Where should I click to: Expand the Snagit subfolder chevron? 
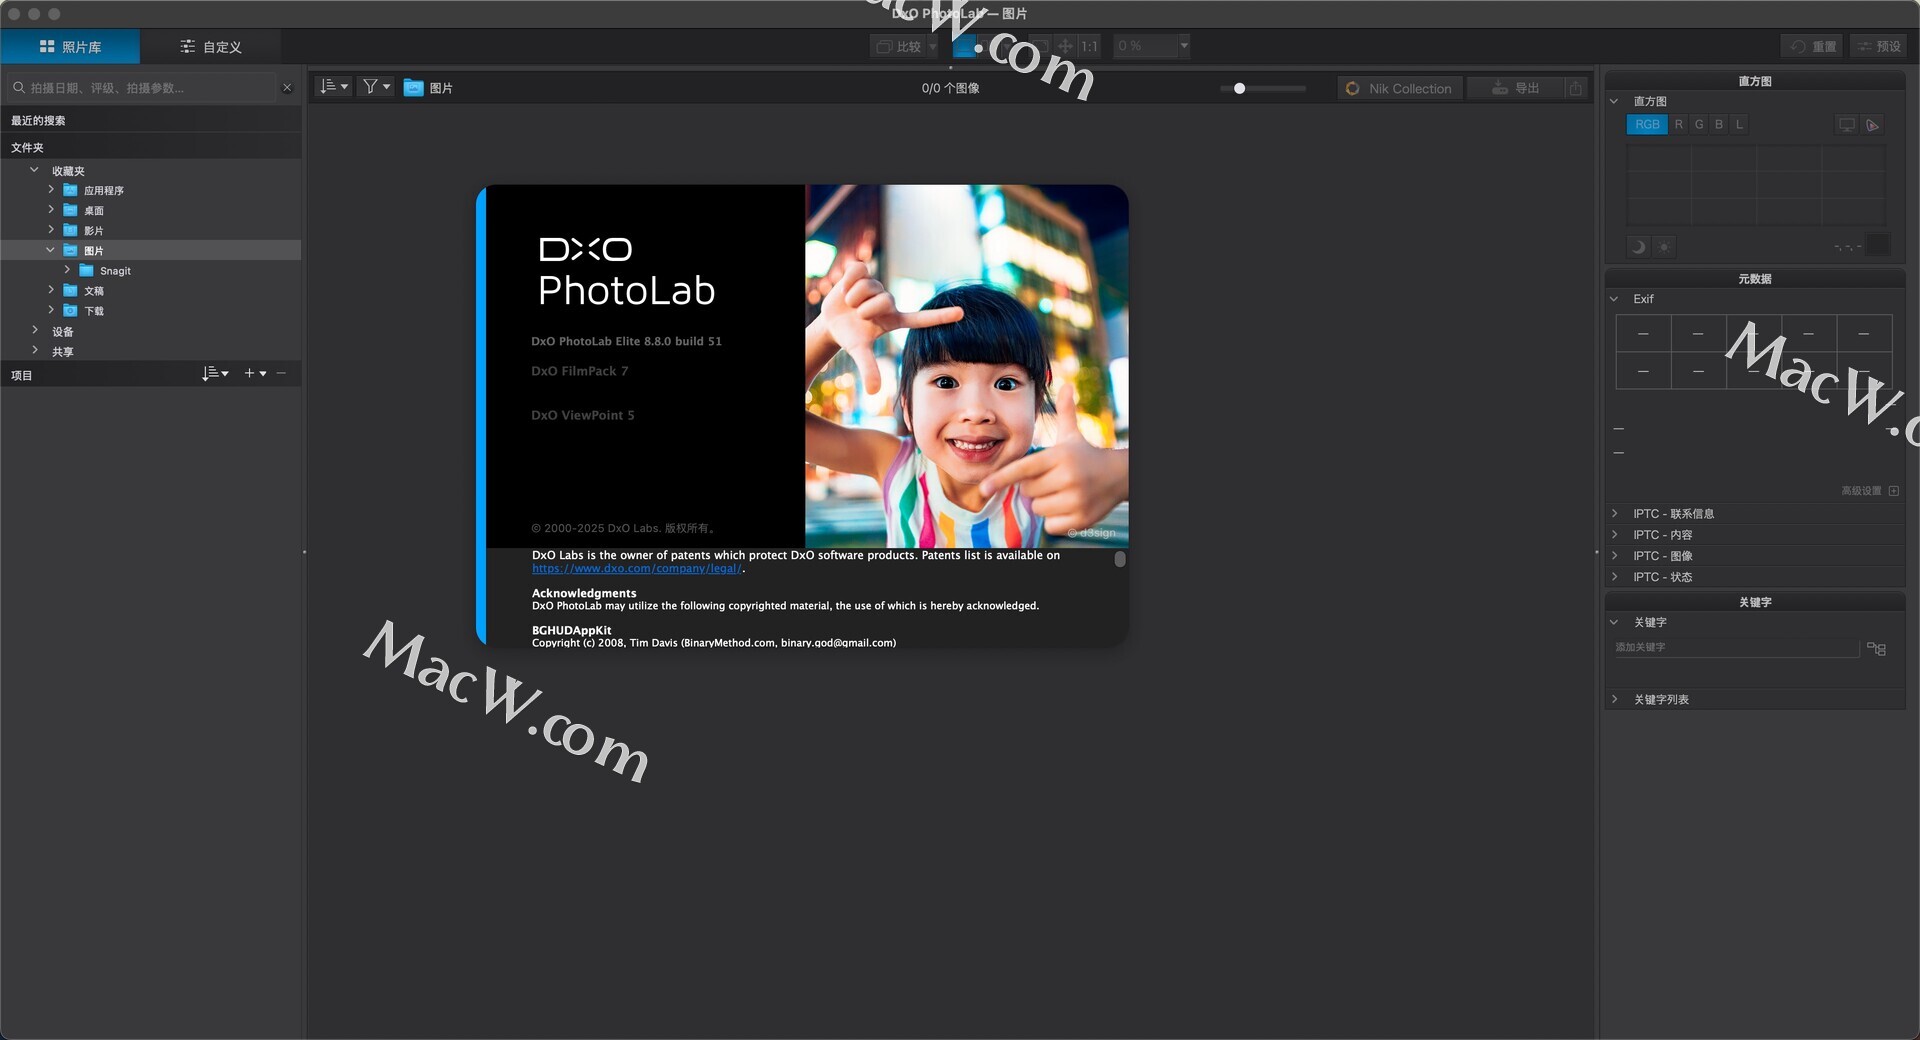(67, 270)
